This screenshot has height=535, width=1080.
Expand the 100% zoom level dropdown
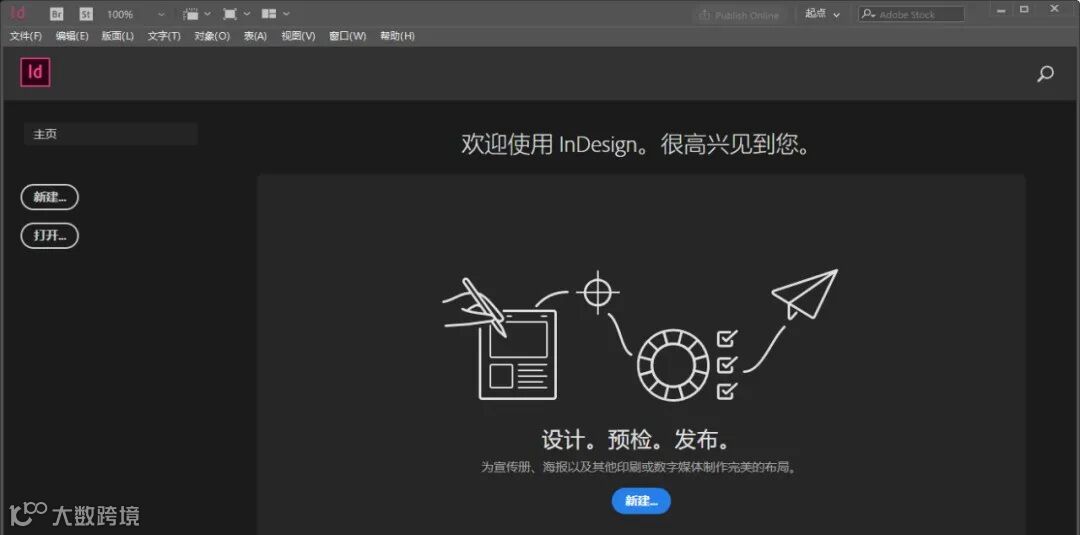(161, 14)
